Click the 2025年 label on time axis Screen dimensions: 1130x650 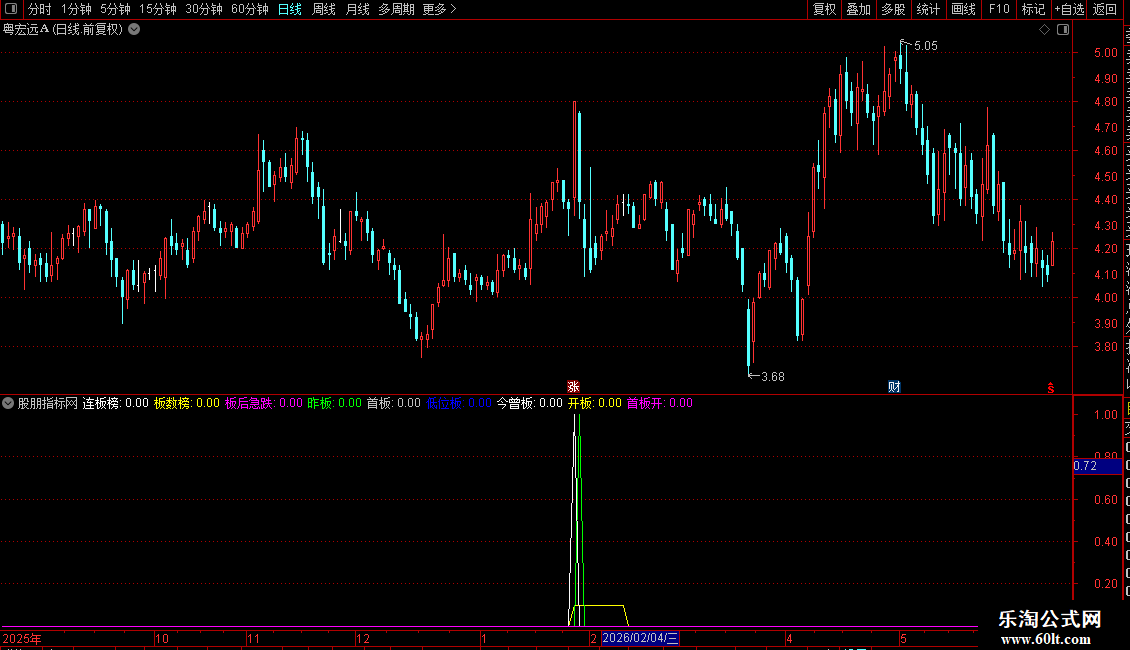tap(22, 638)
